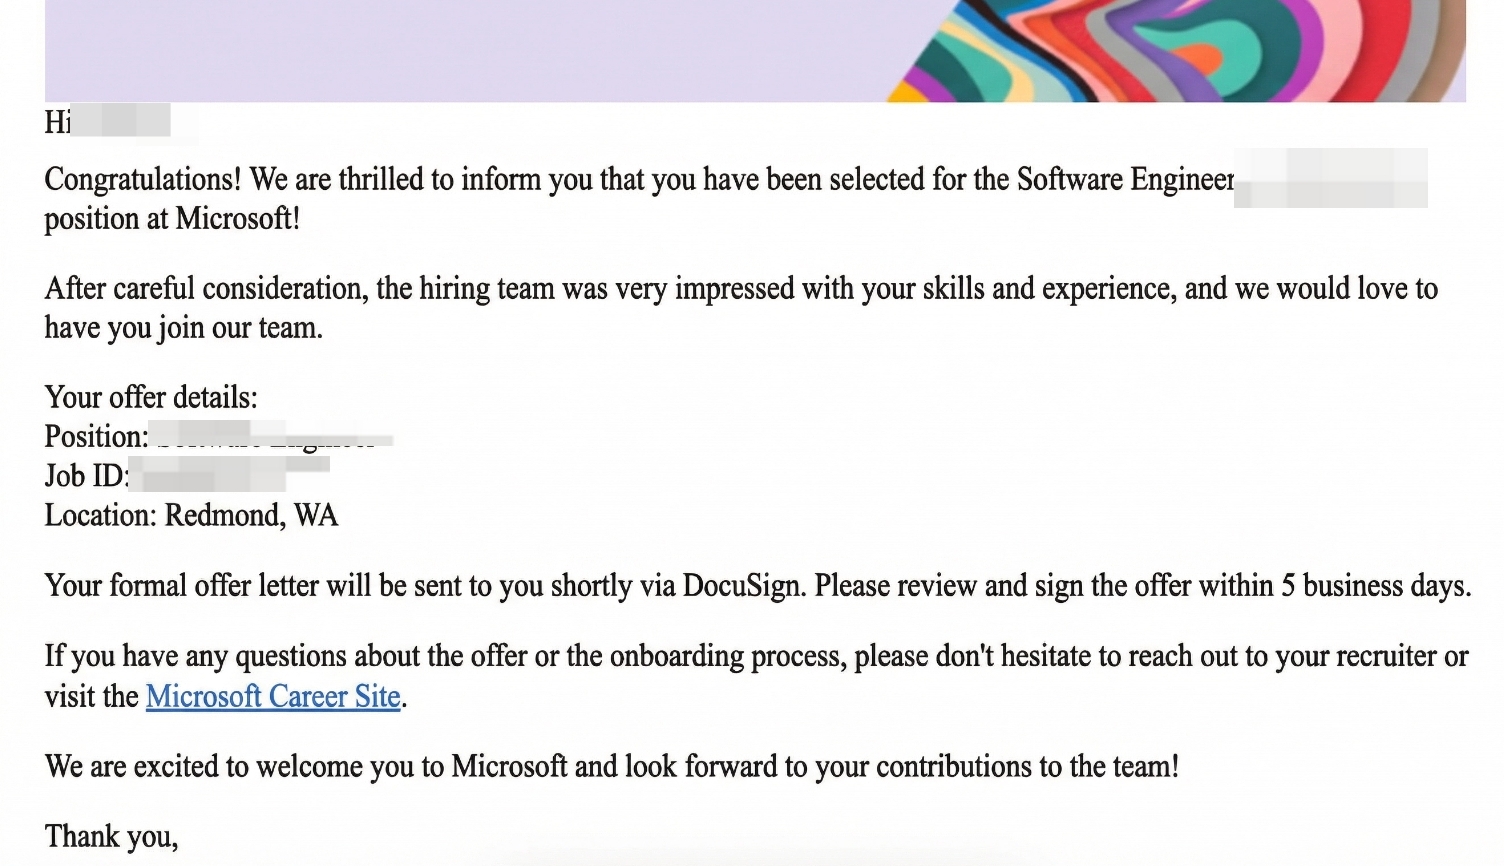Click the "have you join our team." line
The height and width of the screenshot is (866, 1504).
click(183, 327)
